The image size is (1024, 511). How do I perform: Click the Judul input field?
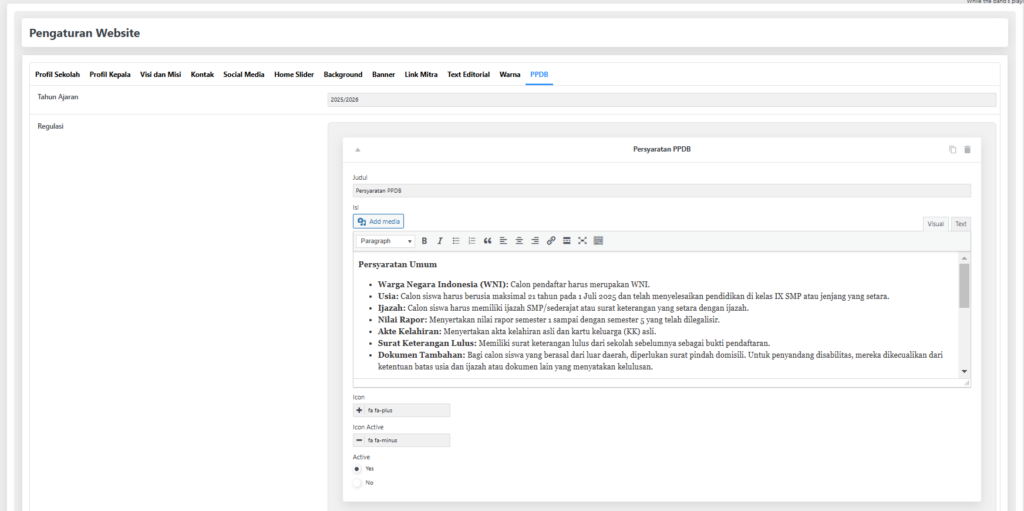coord(661,190)
